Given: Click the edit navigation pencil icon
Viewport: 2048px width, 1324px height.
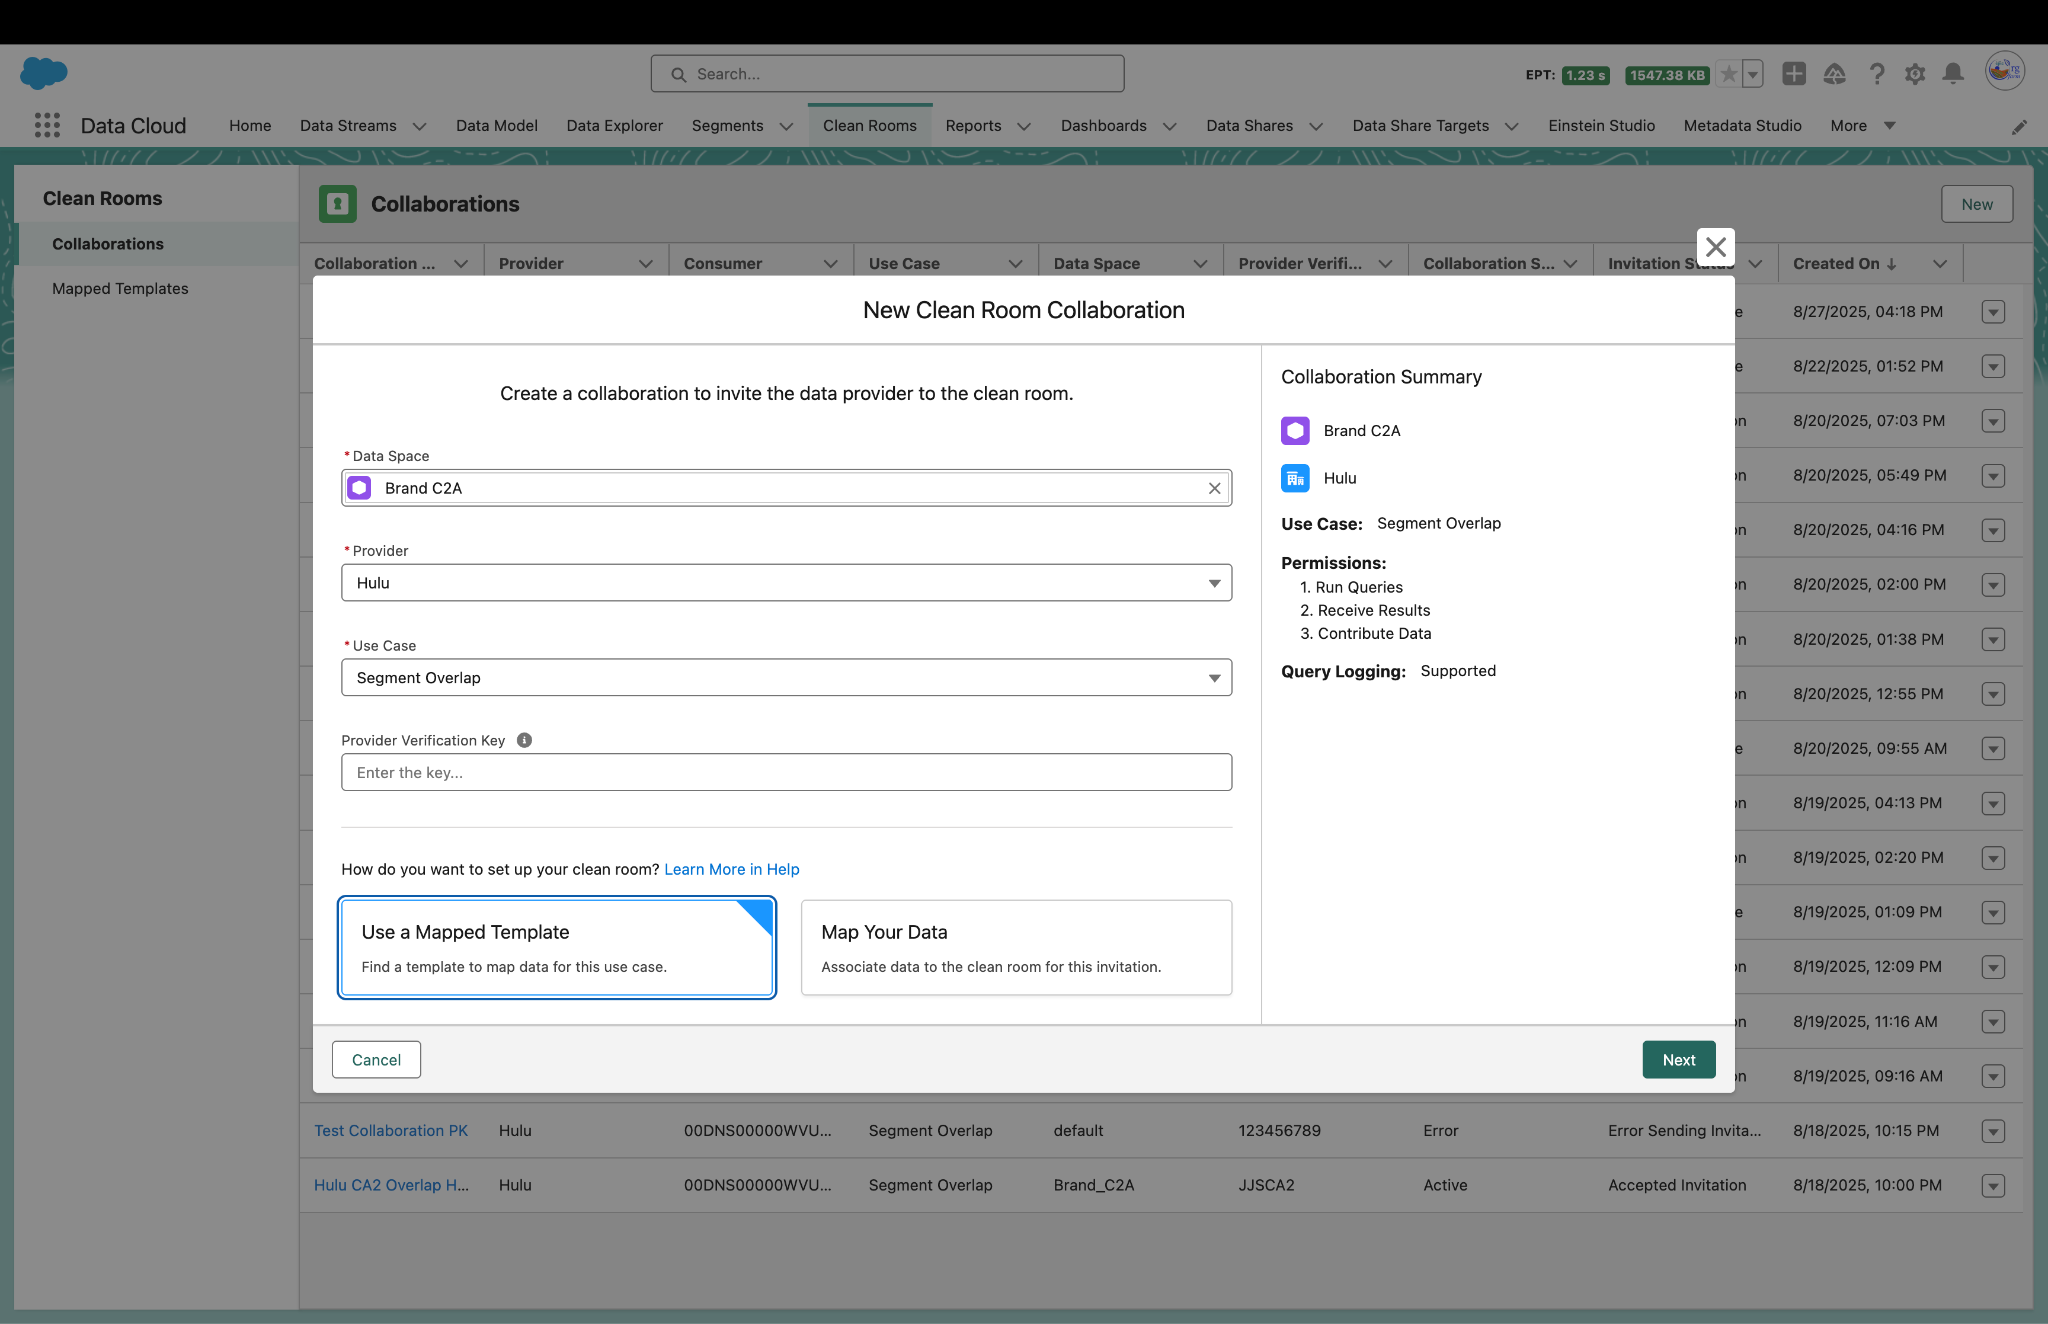Looking at the screenshot, I should click(x=2019, y=127).
